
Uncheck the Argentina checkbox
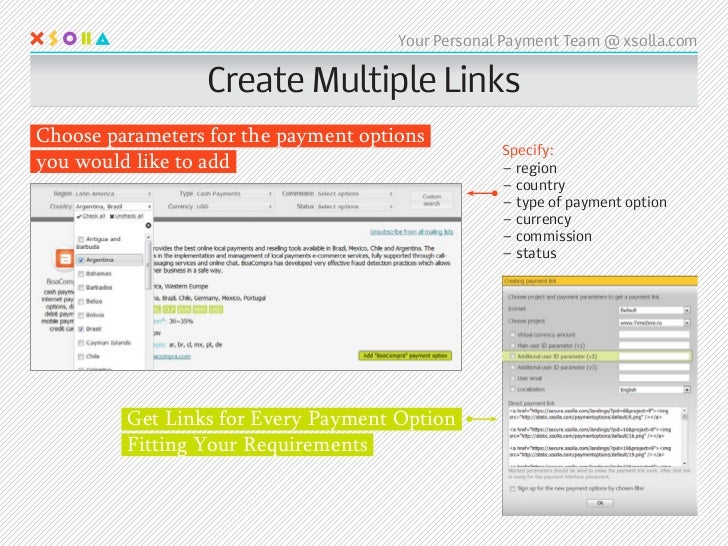point(81,260)
